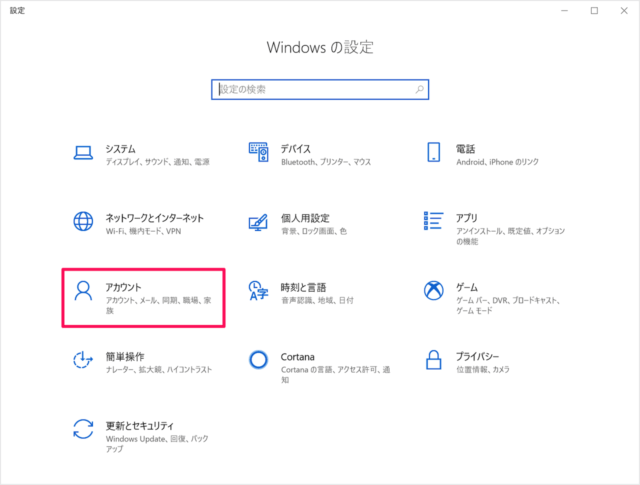640x485 pixels.
Task: Click the Privacy padlock icon
Action: [433, 360]
